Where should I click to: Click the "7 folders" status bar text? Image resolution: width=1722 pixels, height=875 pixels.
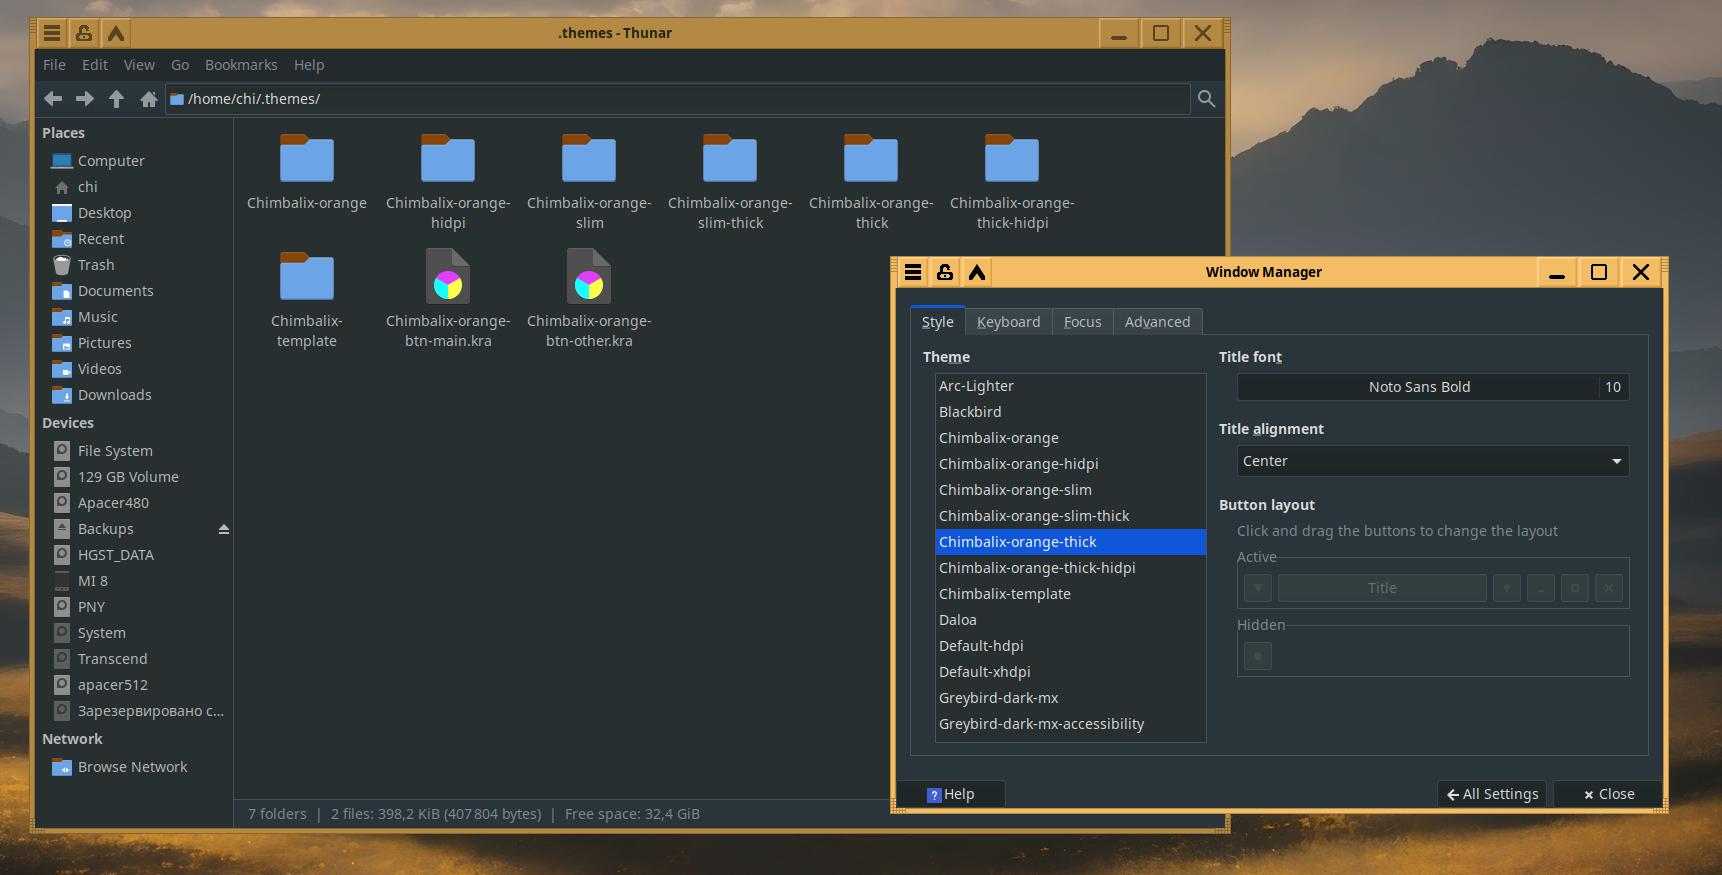tap(277, 814)
